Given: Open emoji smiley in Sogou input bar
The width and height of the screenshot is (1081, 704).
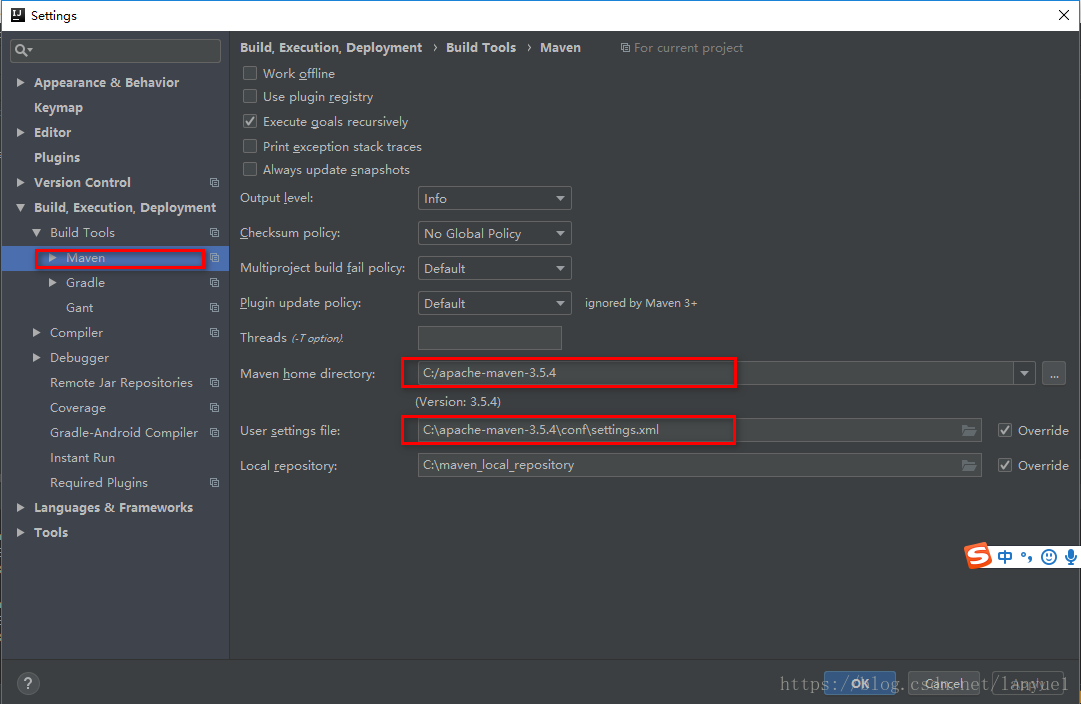Looking at the screenshot, I should pos(1049,557).
